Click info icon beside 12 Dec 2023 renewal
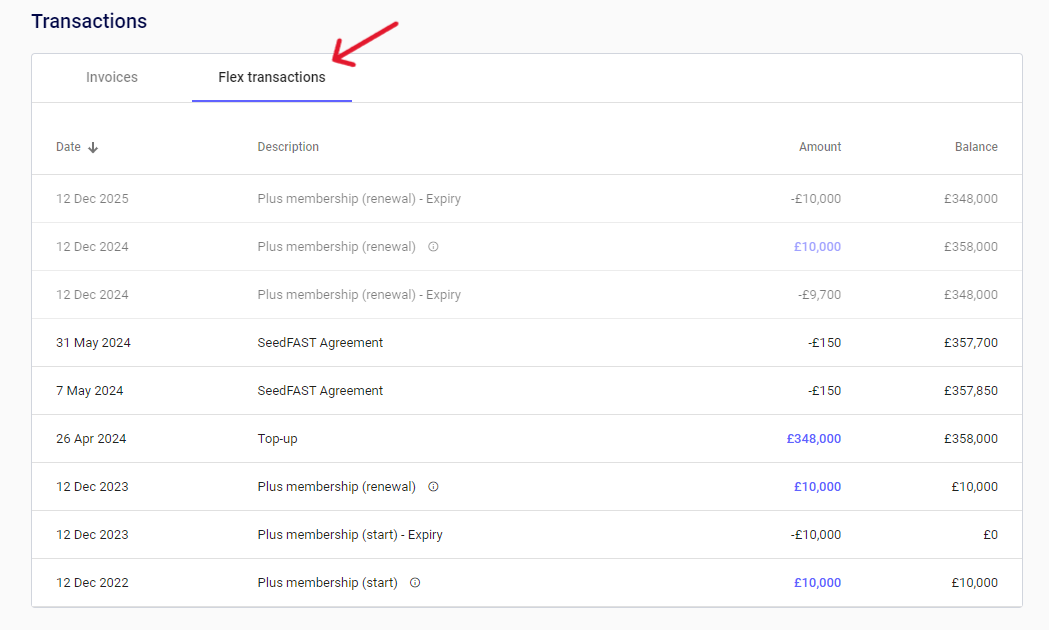Viewport: 1049px width, 630px height. click(x=433, y=487)
